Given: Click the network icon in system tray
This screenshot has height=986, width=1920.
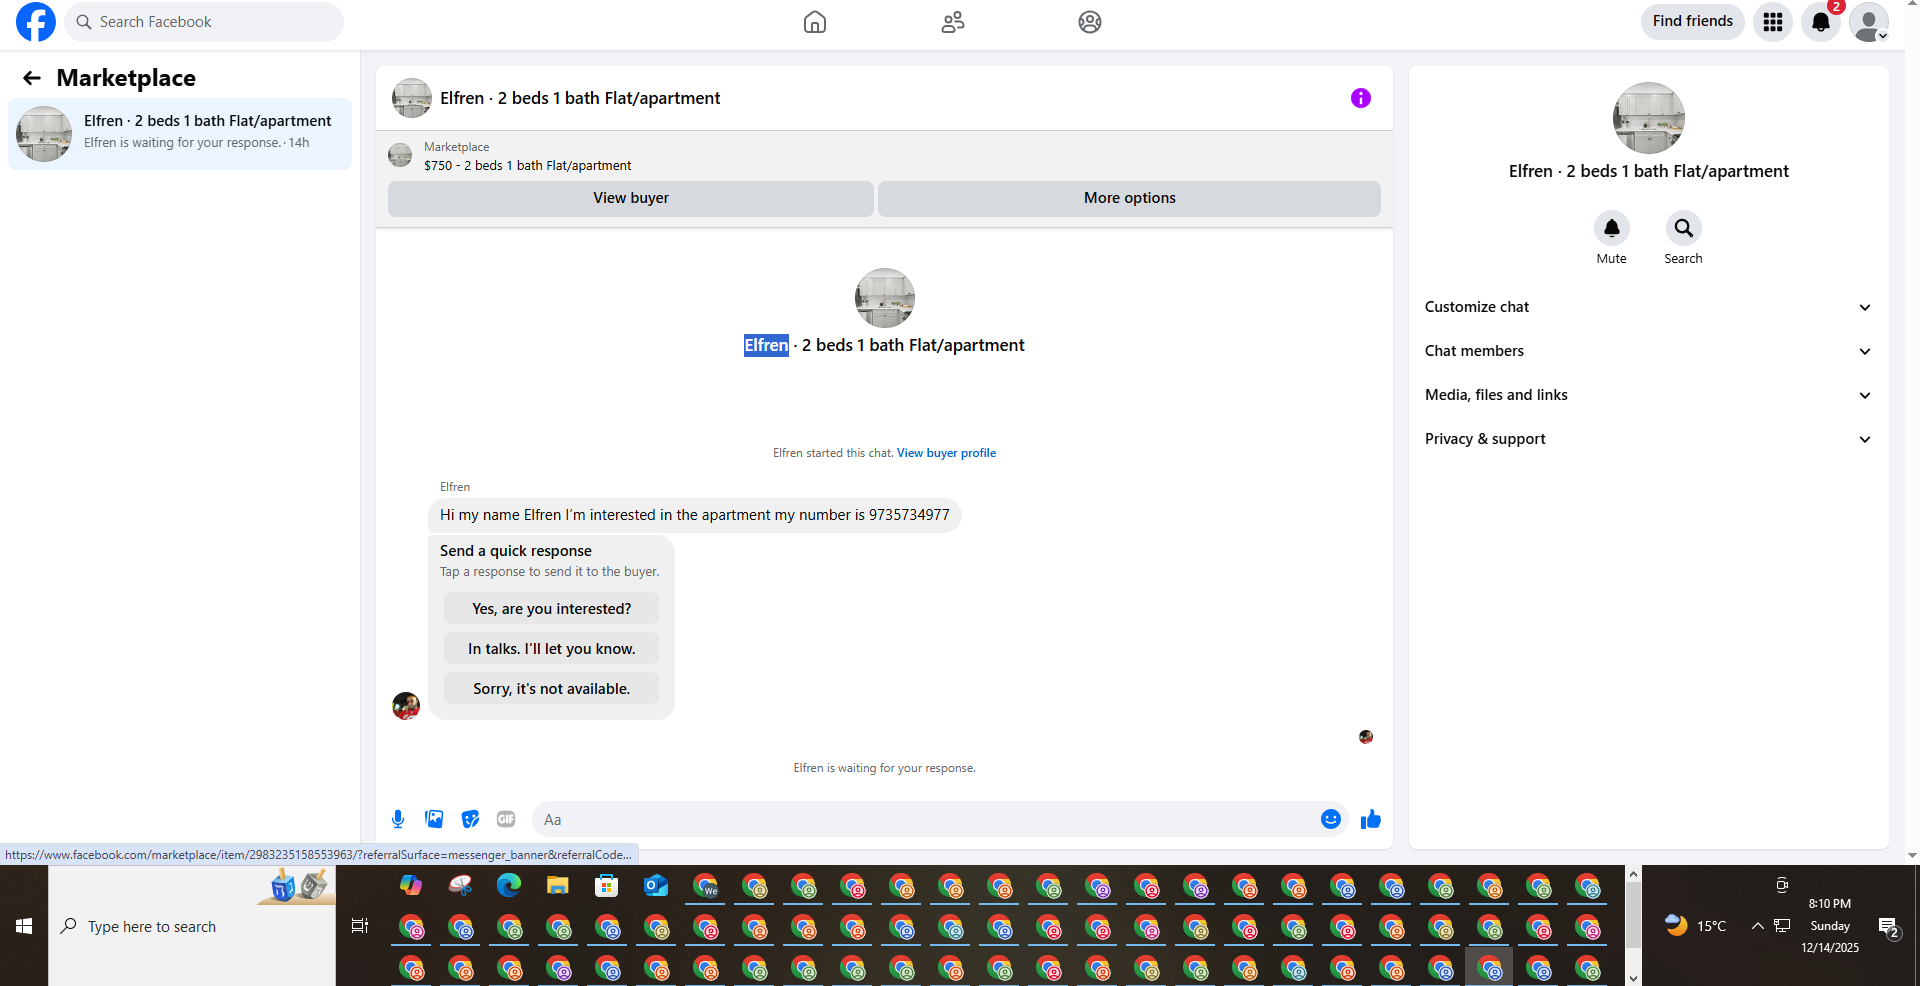Looking at the screenshot, I should click(x=1782, y=926).
